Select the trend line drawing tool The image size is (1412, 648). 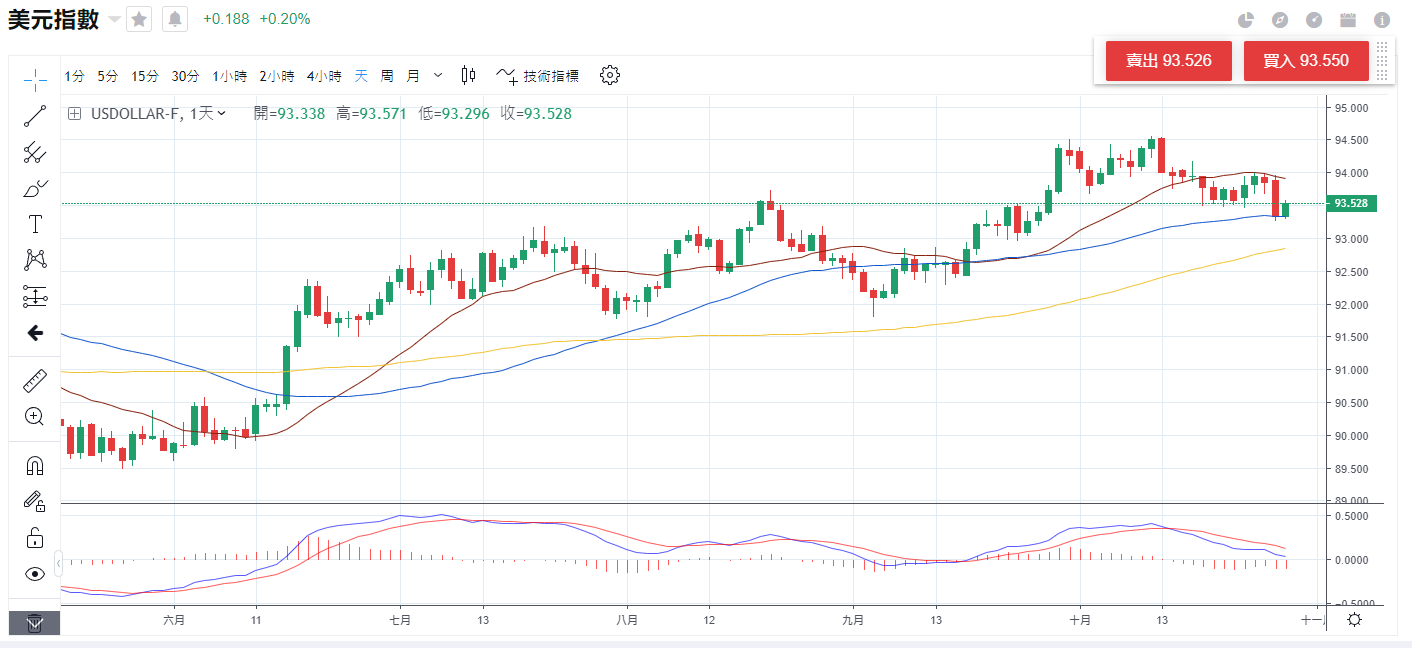35,115
